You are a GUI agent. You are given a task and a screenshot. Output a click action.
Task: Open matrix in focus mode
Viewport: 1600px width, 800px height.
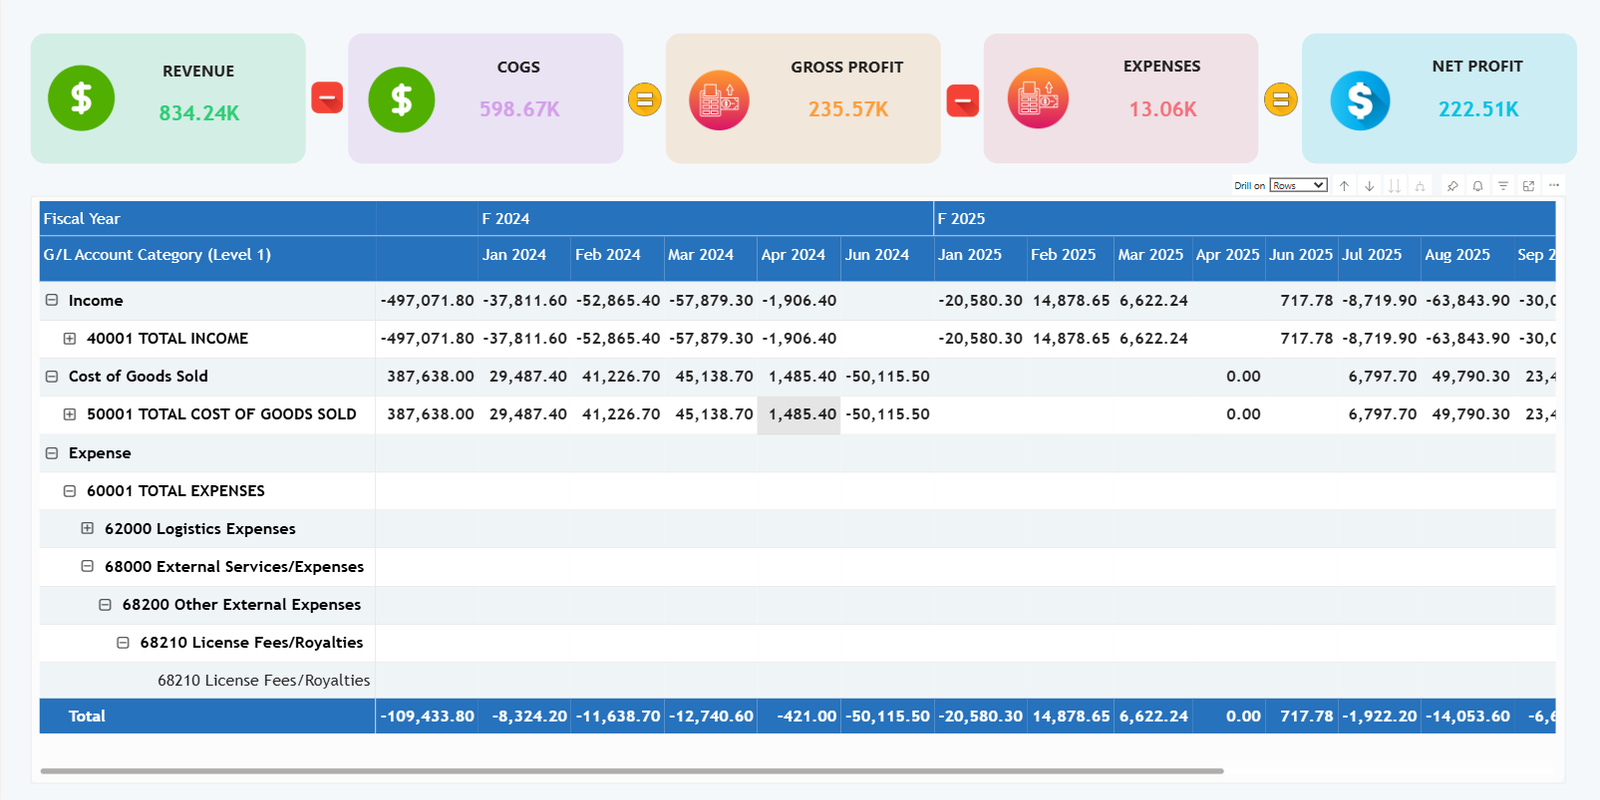[1528, 186]
